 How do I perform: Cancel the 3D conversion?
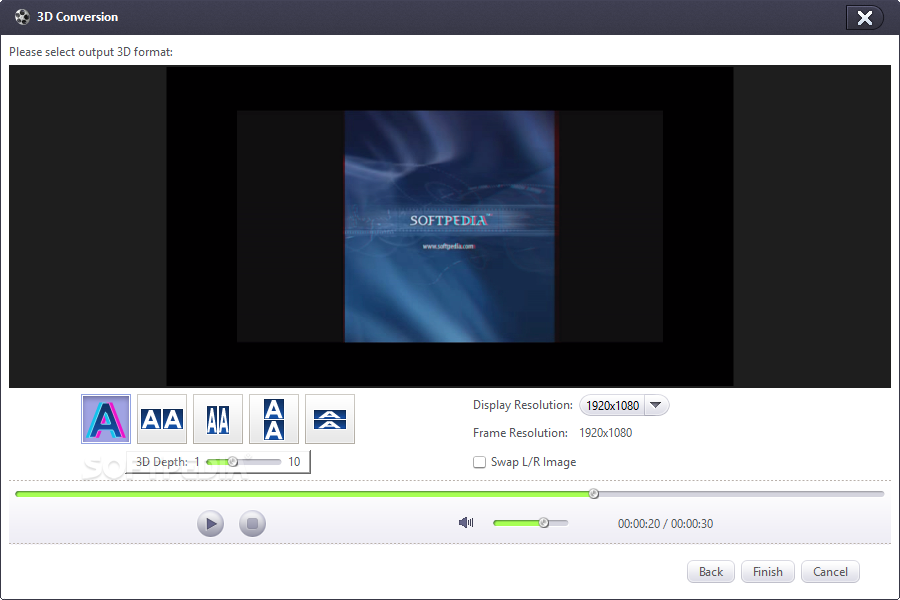830,572
